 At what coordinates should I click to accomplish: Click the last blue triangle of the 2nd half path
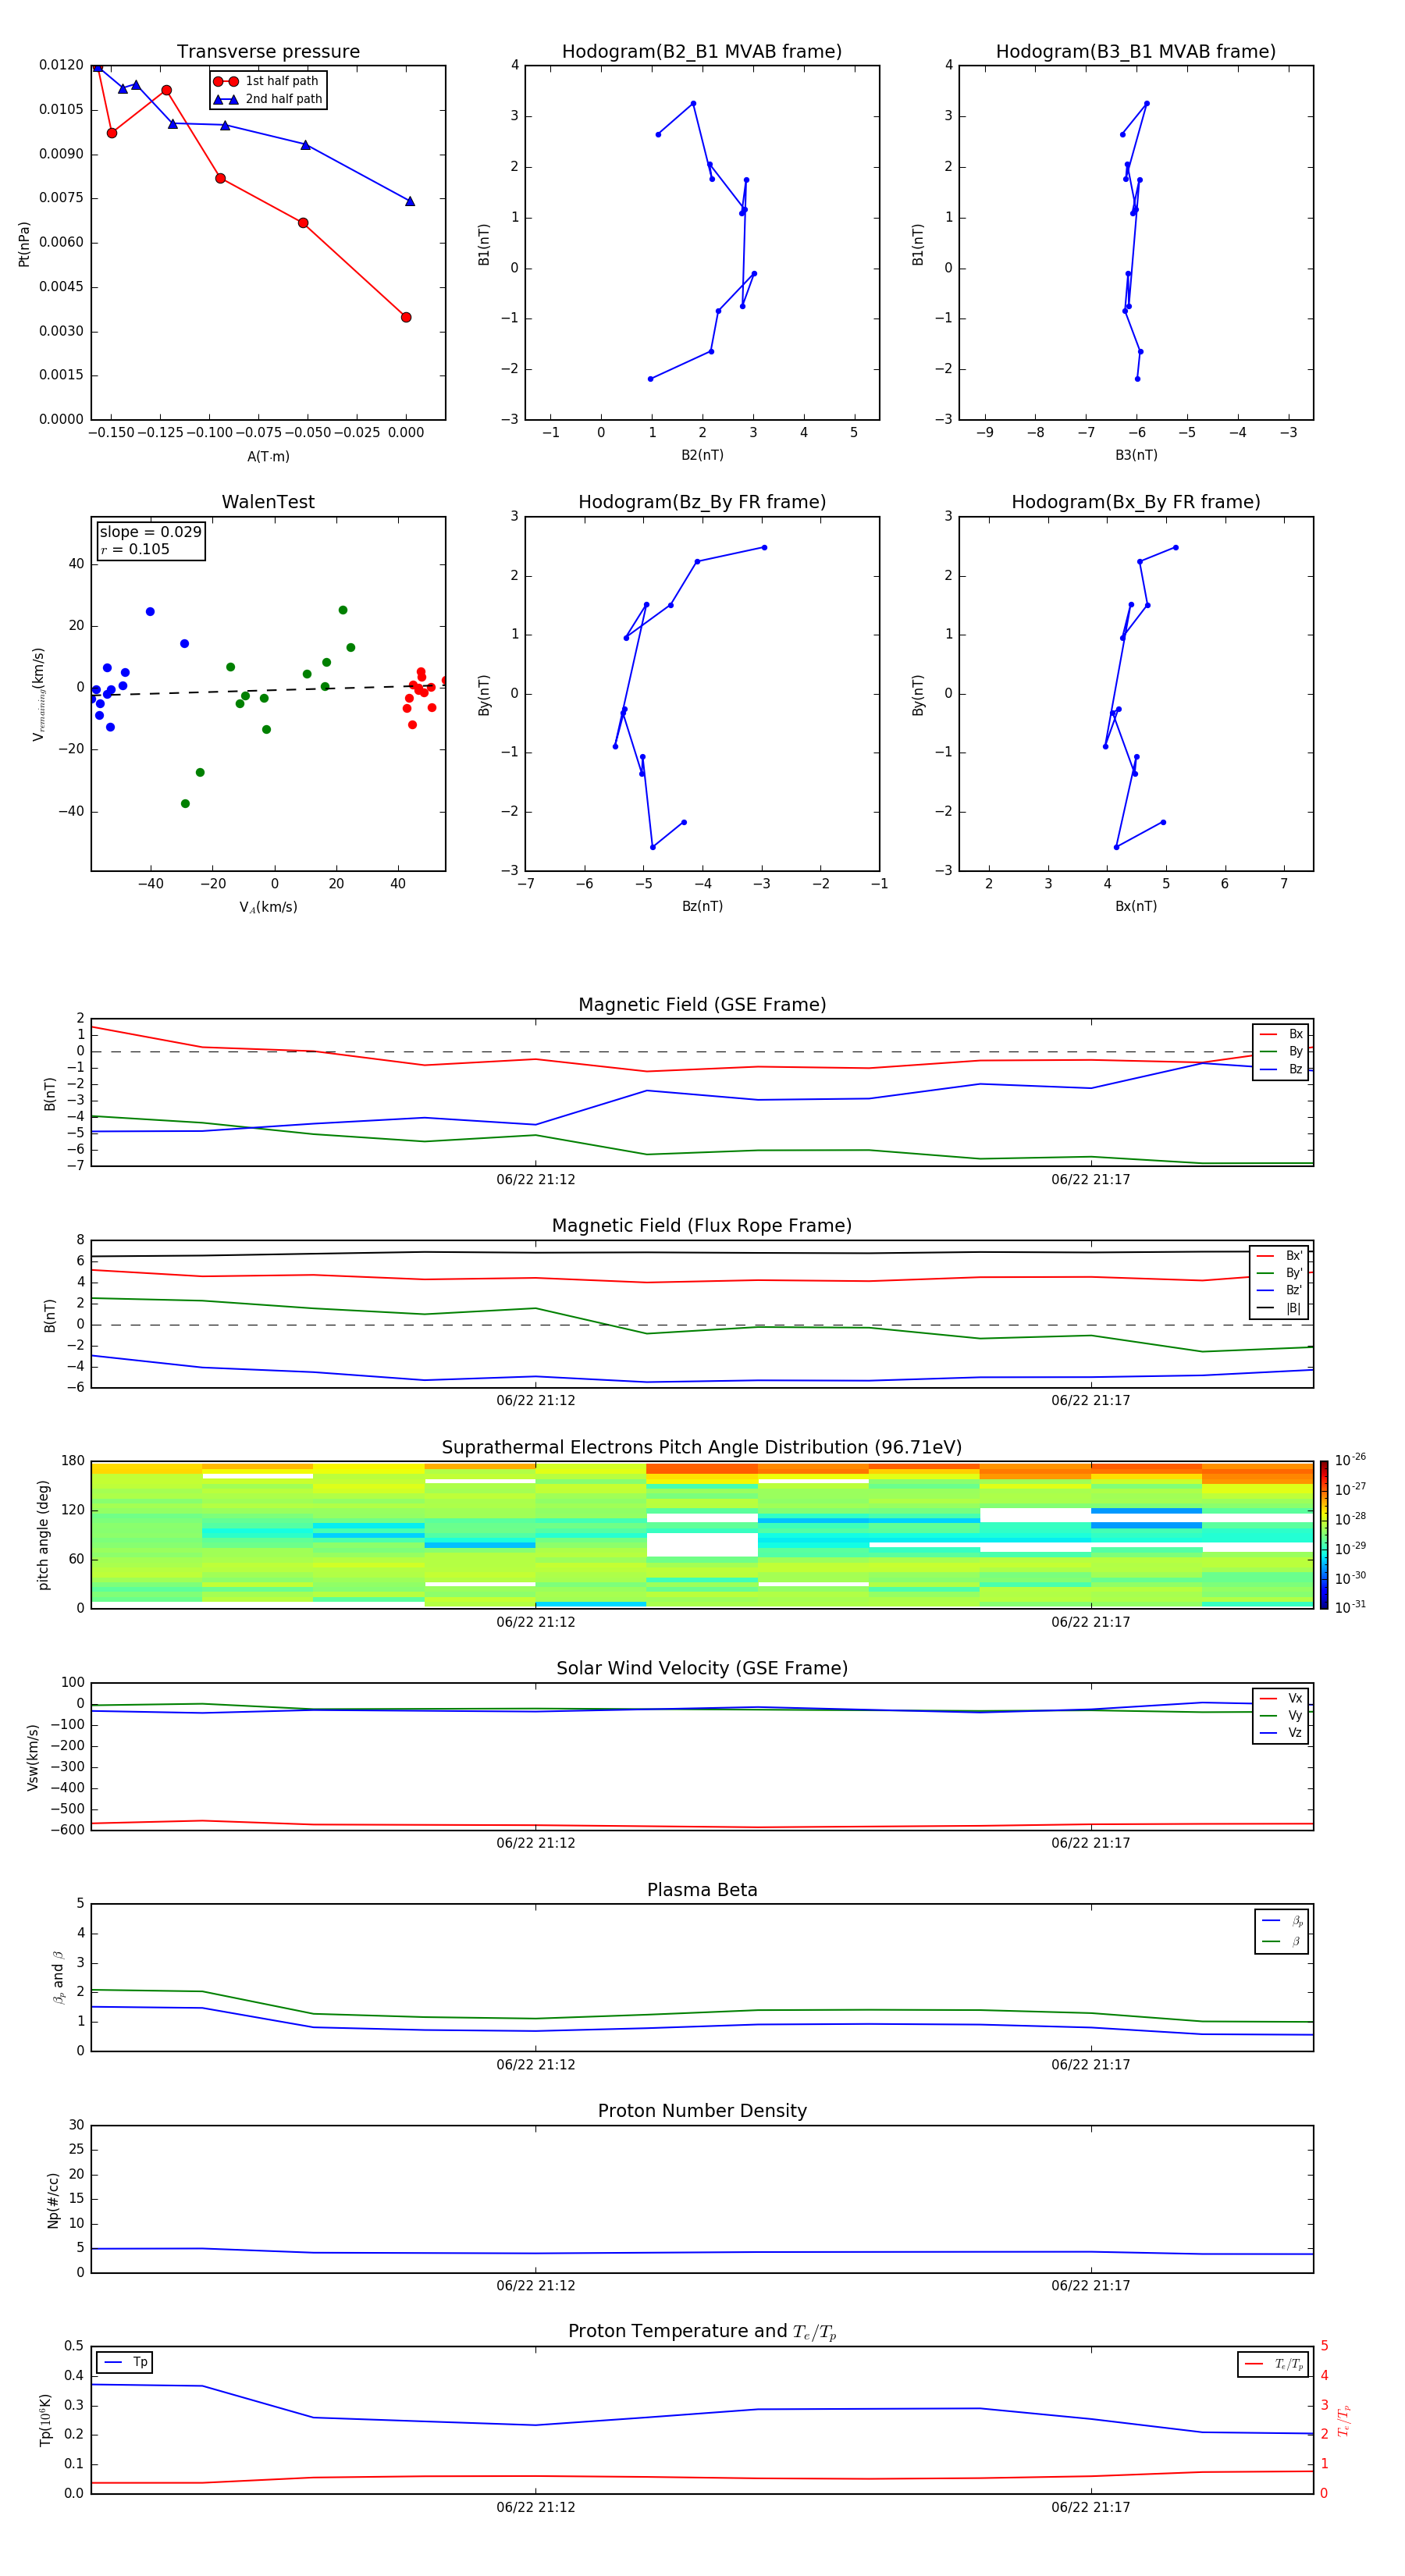pos(410,201)
